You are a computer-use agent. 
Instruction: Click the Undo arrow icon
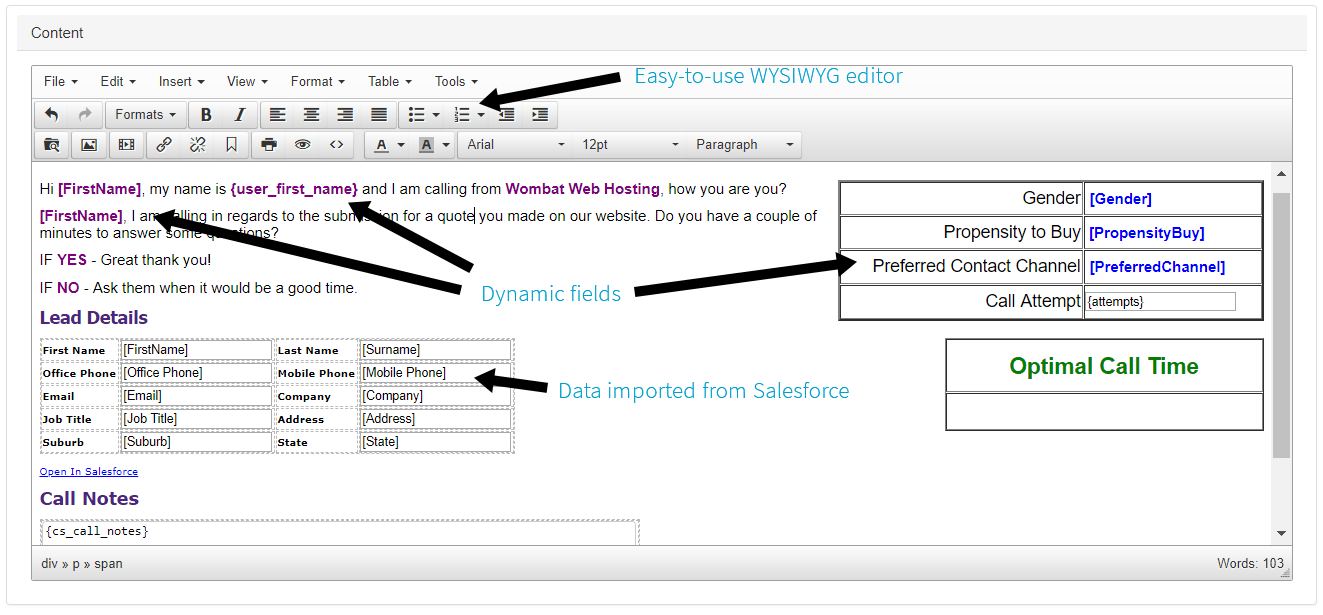(52, 115)
